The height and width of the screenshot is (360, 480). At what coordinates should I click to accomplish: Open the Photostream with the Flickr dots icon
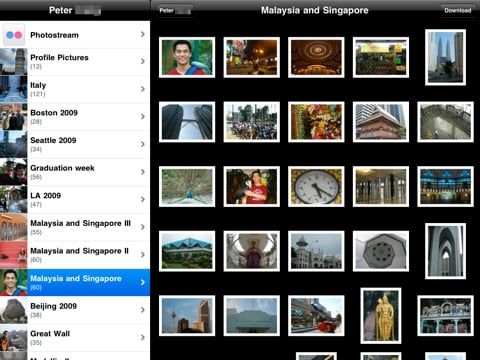pyautogui.click(x=14, y=35)
